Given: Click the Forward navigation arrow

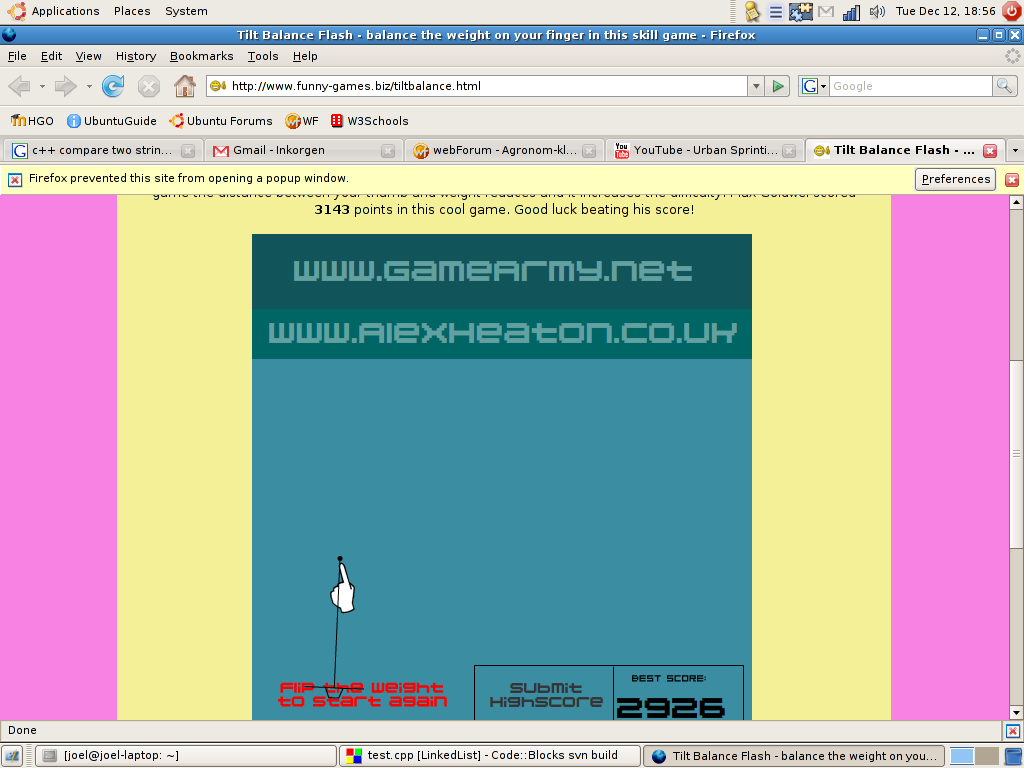Looking at the screenshot, I should tap(65, 86).
